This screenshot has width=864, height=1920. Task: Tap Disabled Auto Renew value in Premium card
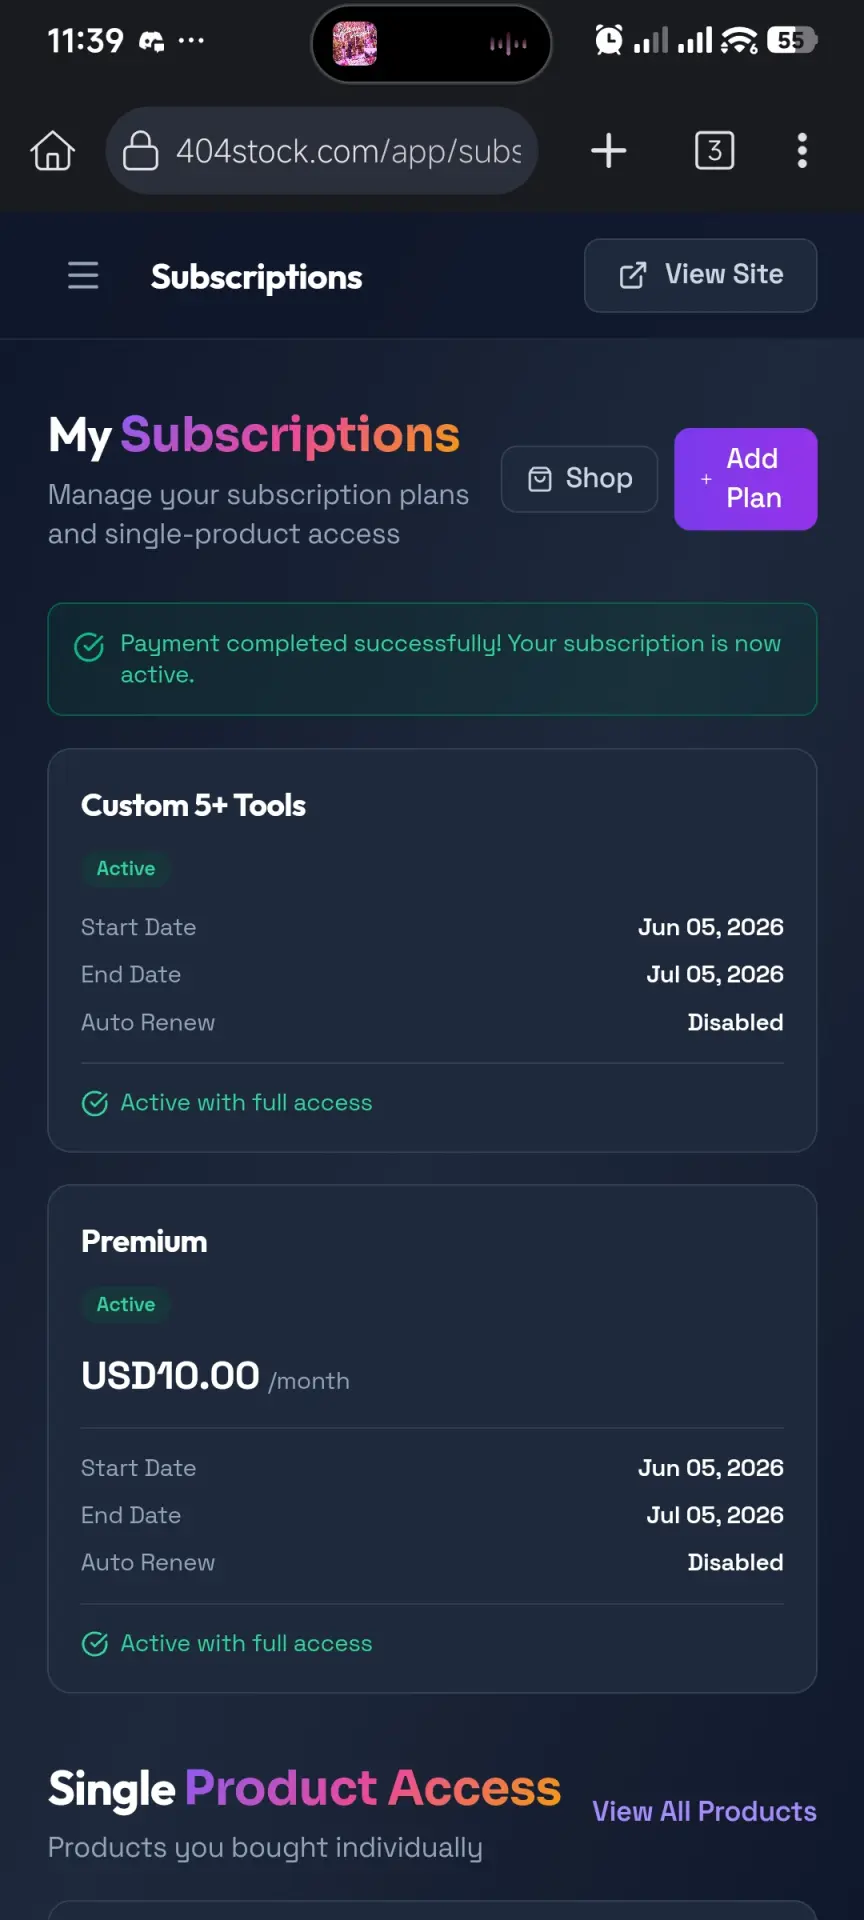(x=735, y=1562)
